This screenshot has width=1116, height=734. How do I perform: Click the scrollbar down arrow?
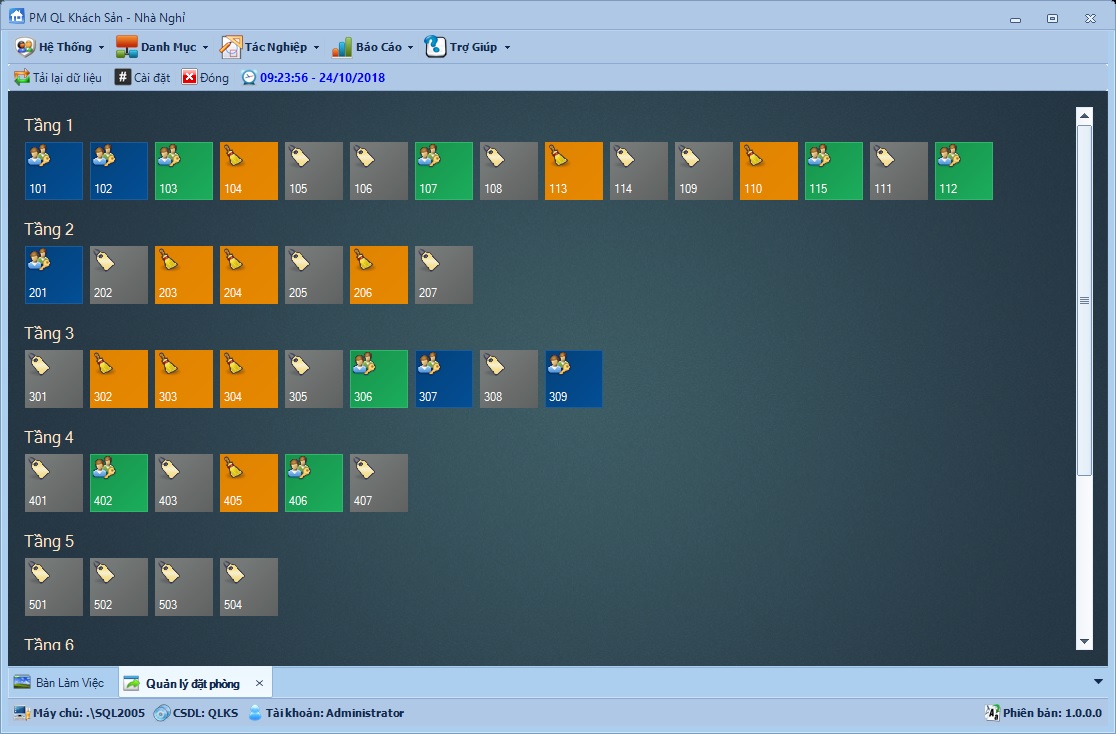[1084, 641]
